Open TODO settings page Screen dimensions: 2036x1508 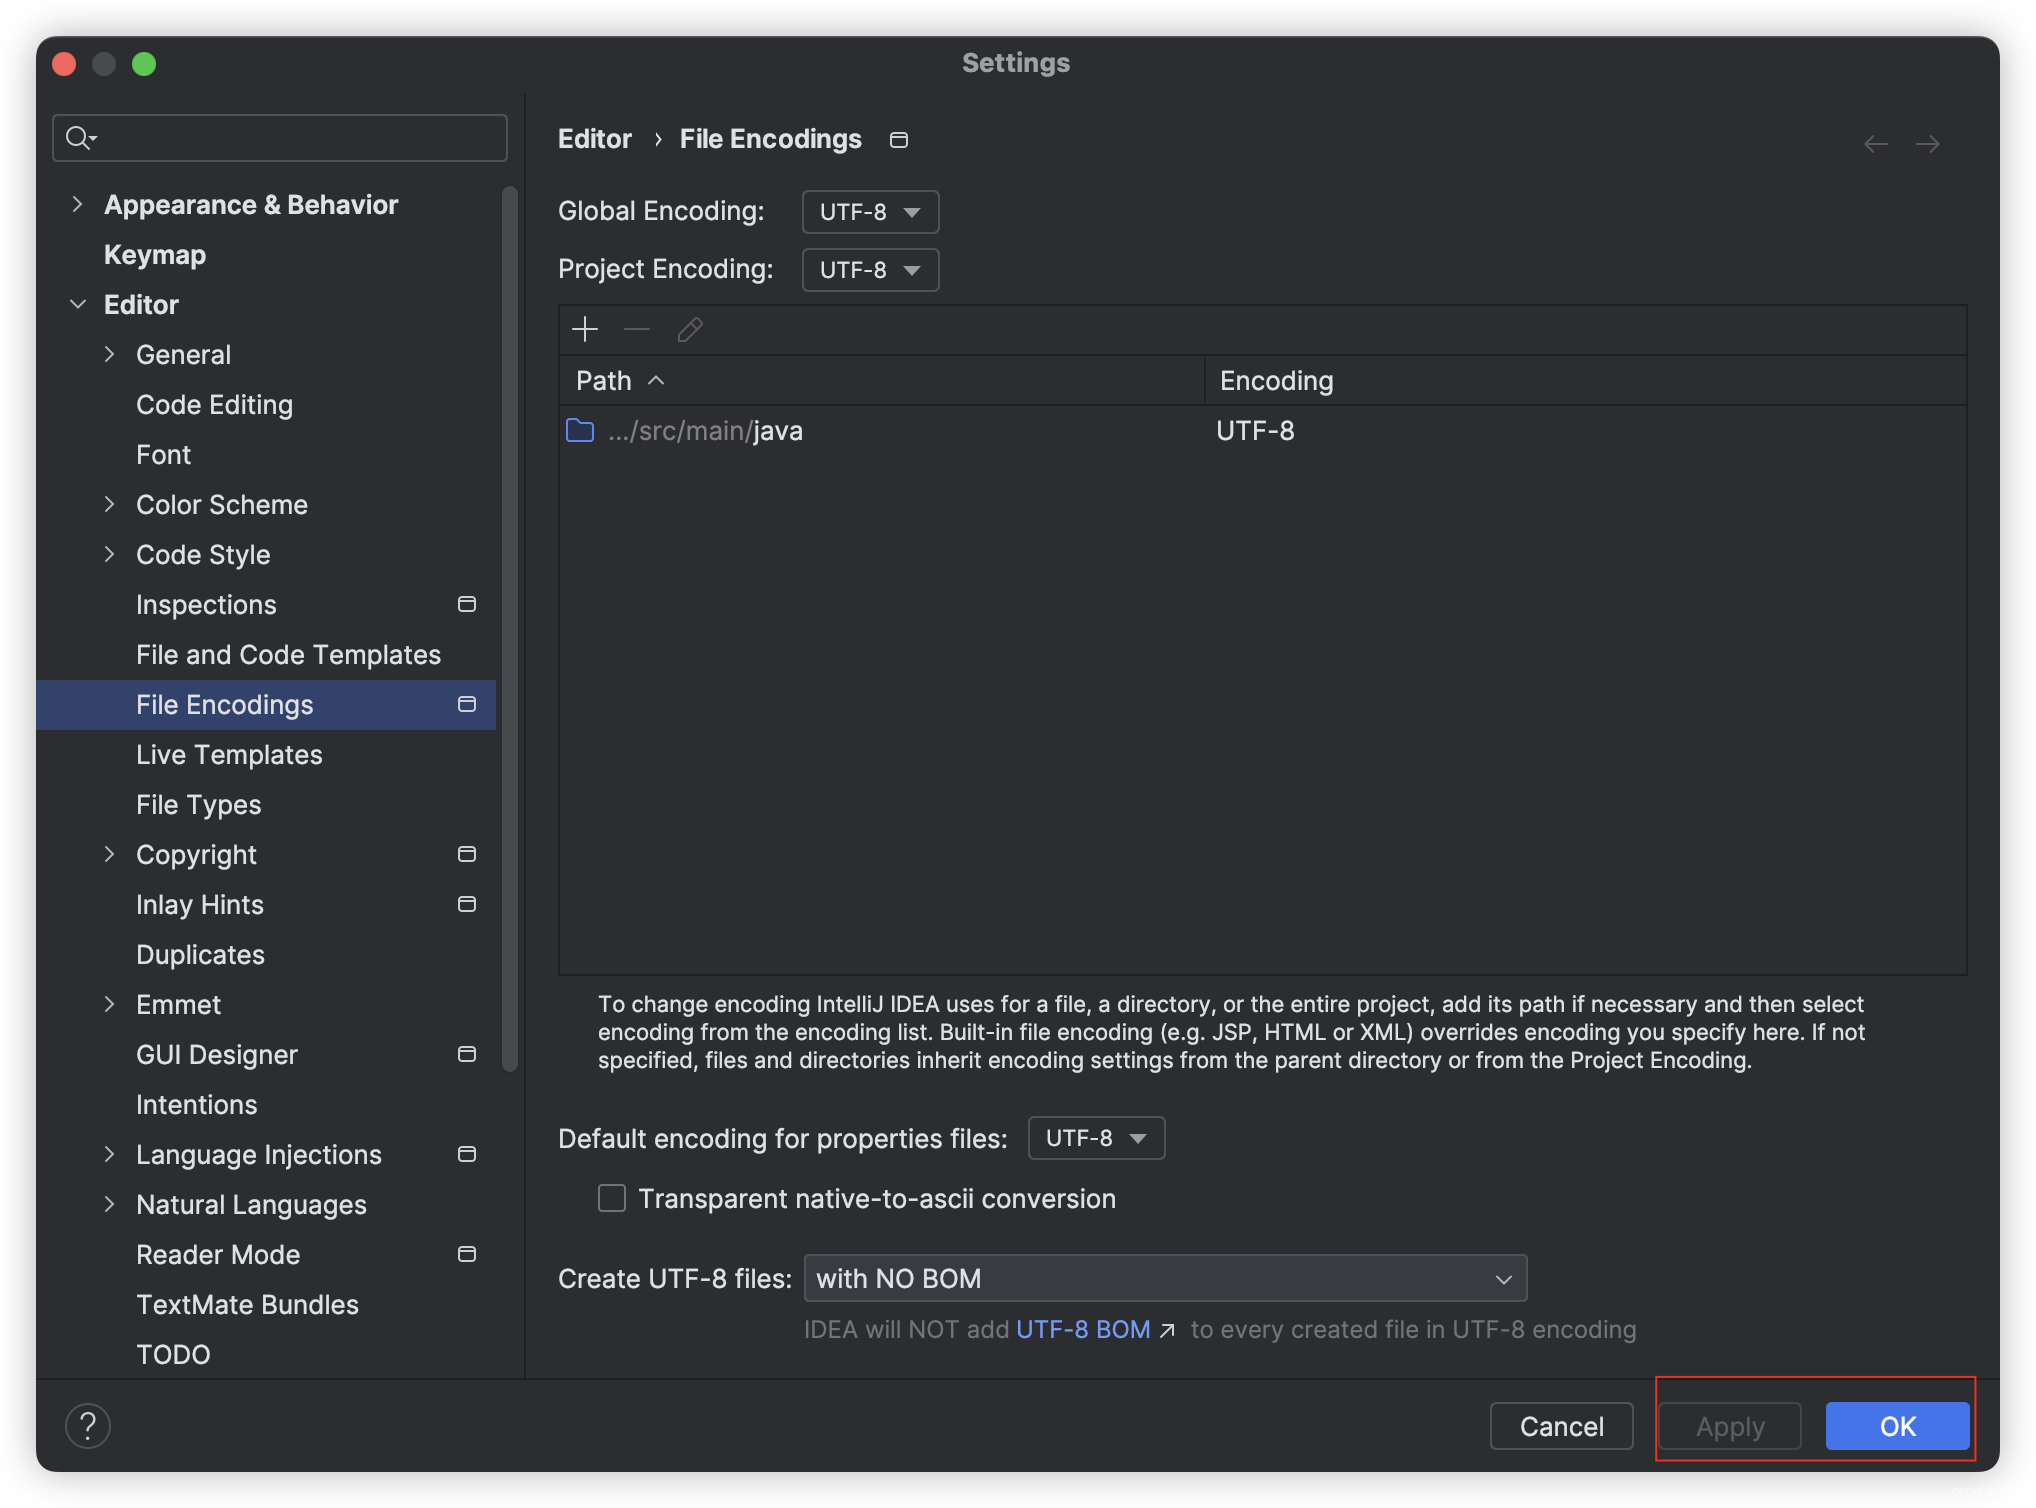pyautogui.click(x=173, y=1355)
